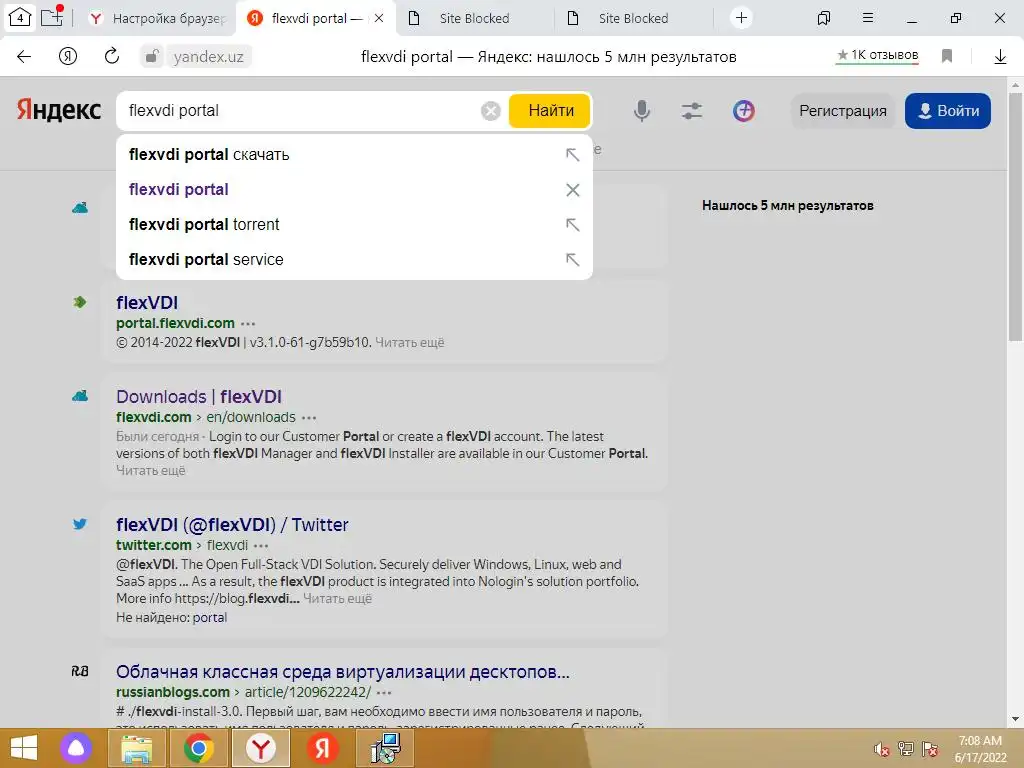
Task: Click the Twitter bird favicon
Action: pyautogui.click(x=80, y=524)
